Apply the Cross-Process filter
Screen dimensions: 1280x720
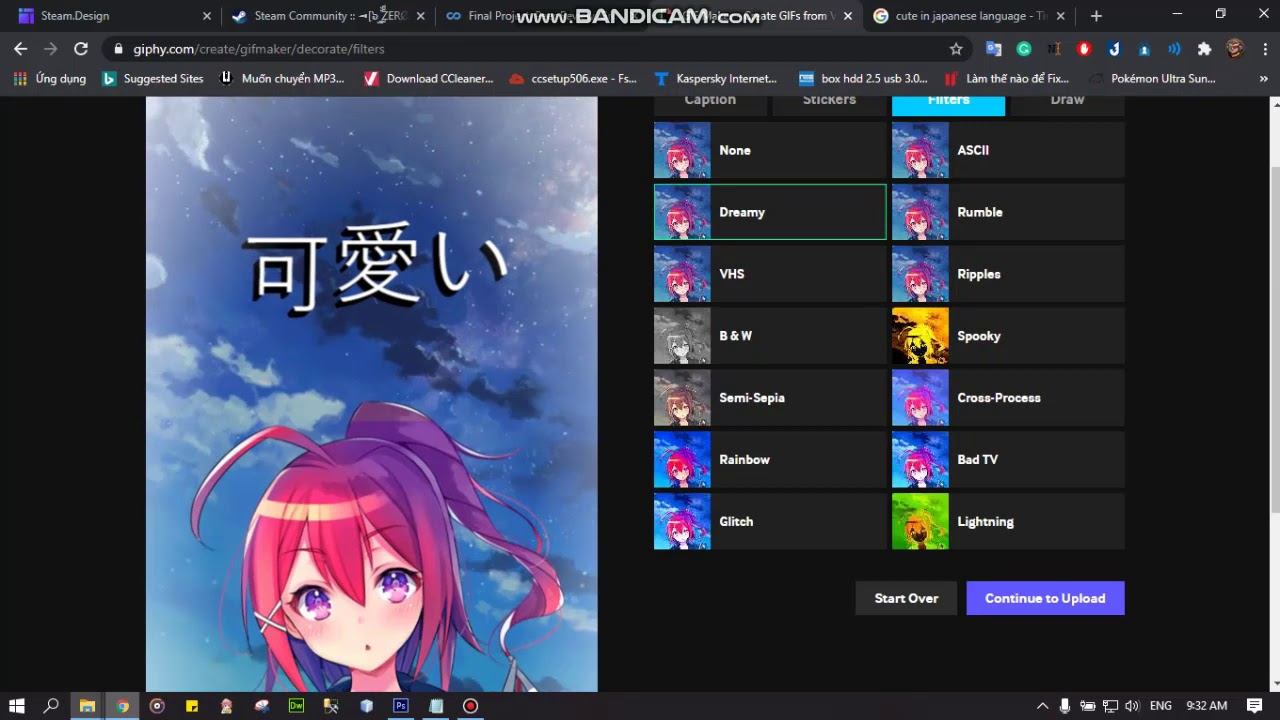pyautogui.click(x=1008, y=398)
